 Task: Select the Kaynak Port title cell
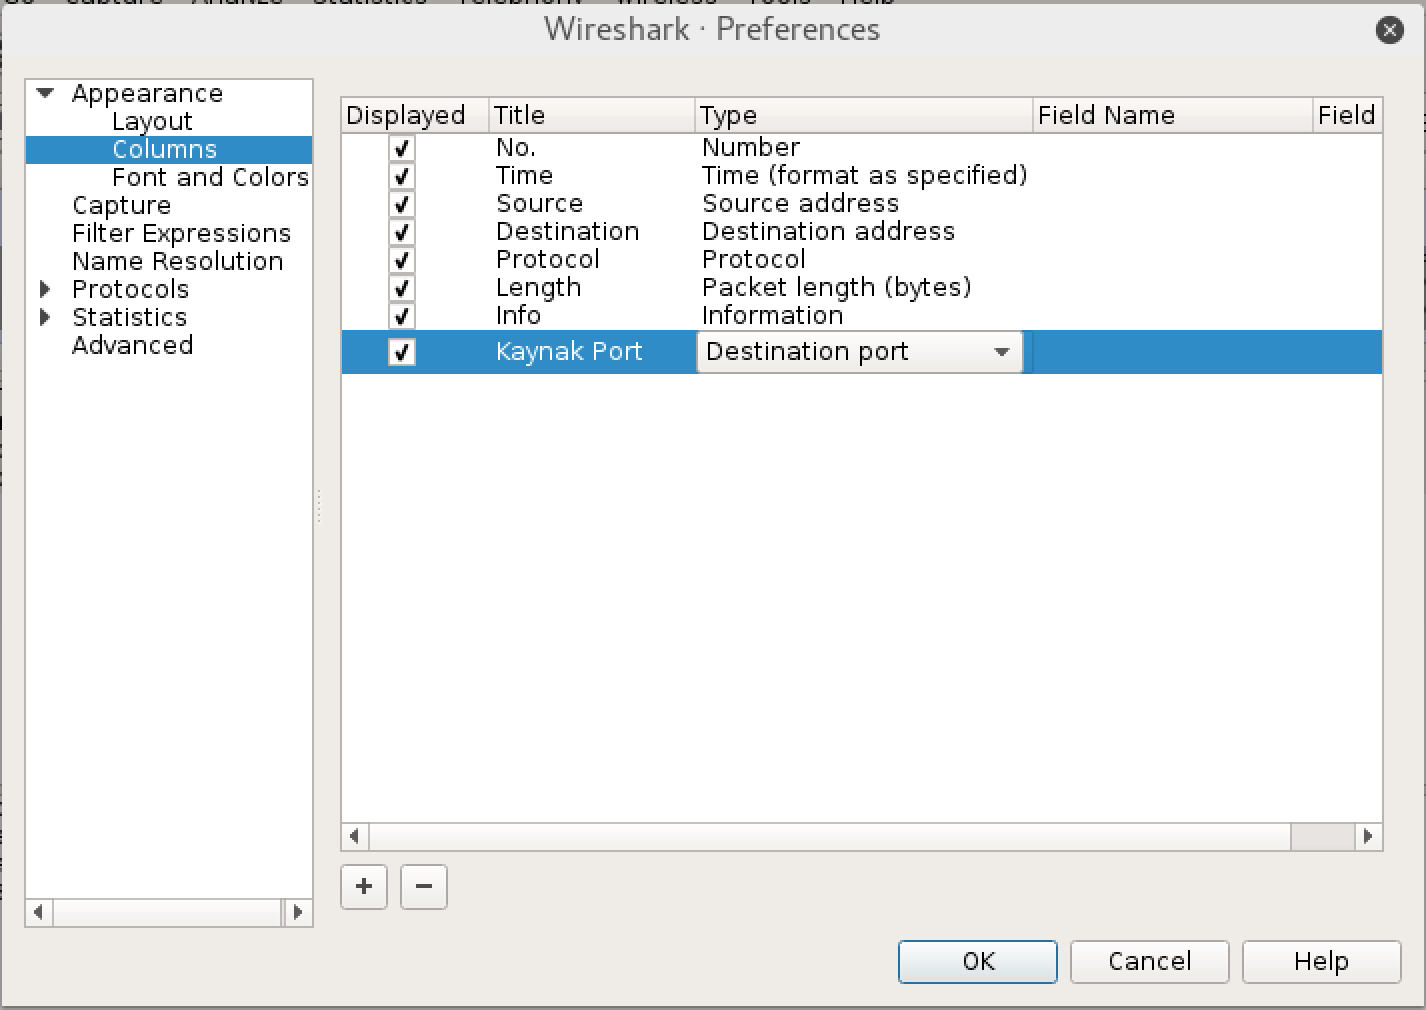click(x=569, y=352)
